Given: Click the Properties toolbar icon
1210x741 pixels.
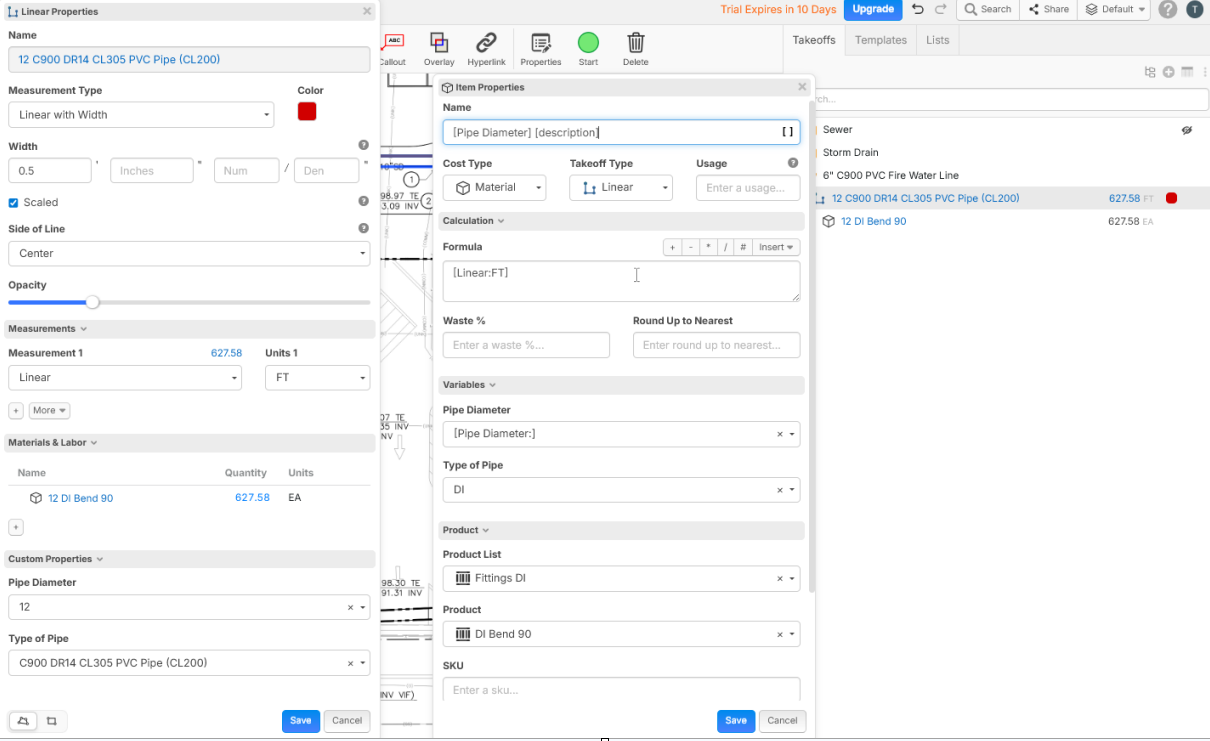Looking at the screenshot, I should coord(541,43).
